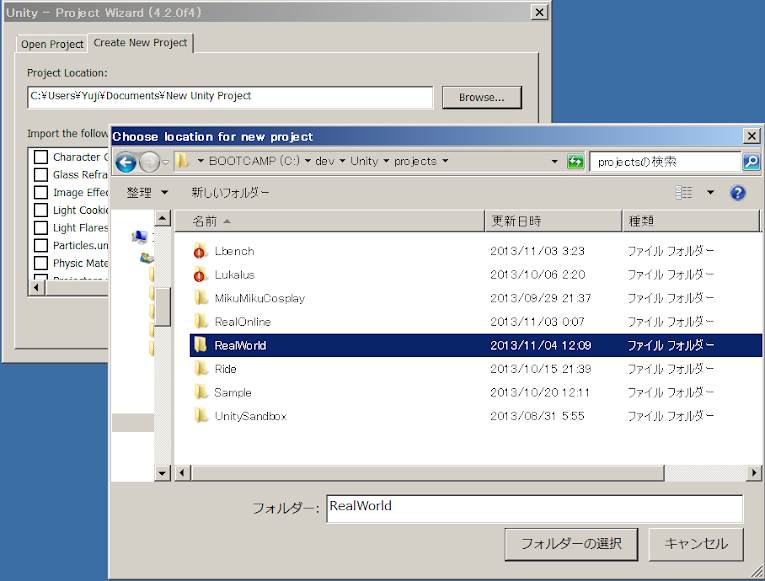
Task: Click the MikuMikuCosplay folder icon
Action: click(x=201, y=298)
